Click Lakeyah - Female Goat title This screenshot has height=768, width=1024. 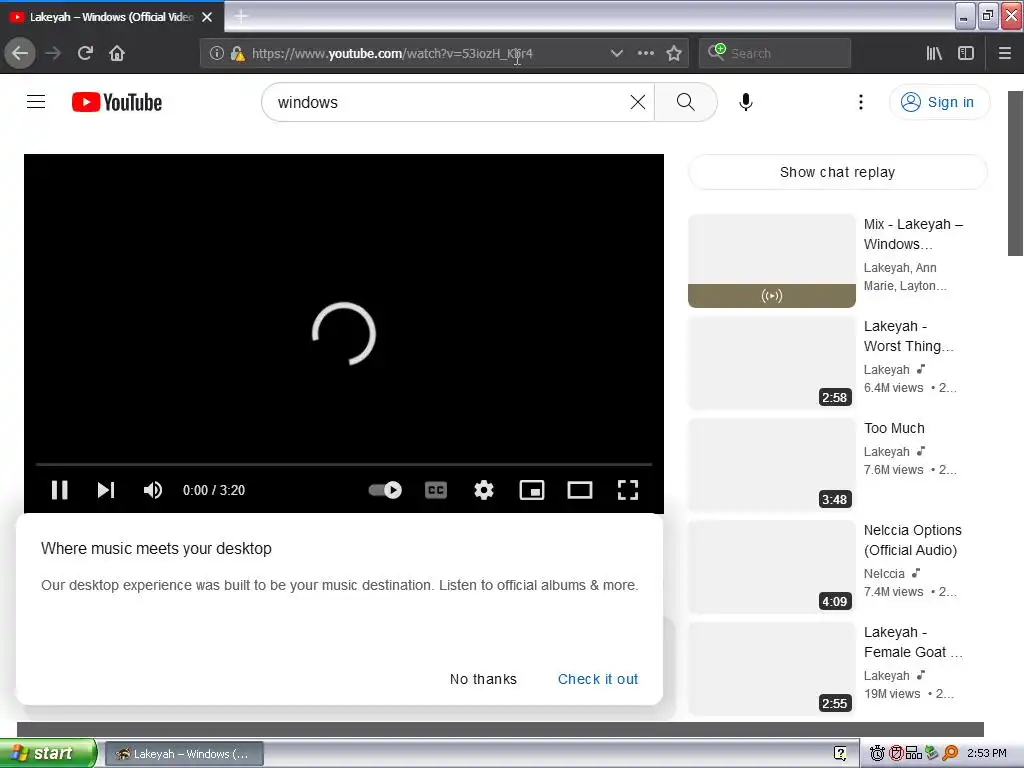pyautogui.click(x=913, y=642)
